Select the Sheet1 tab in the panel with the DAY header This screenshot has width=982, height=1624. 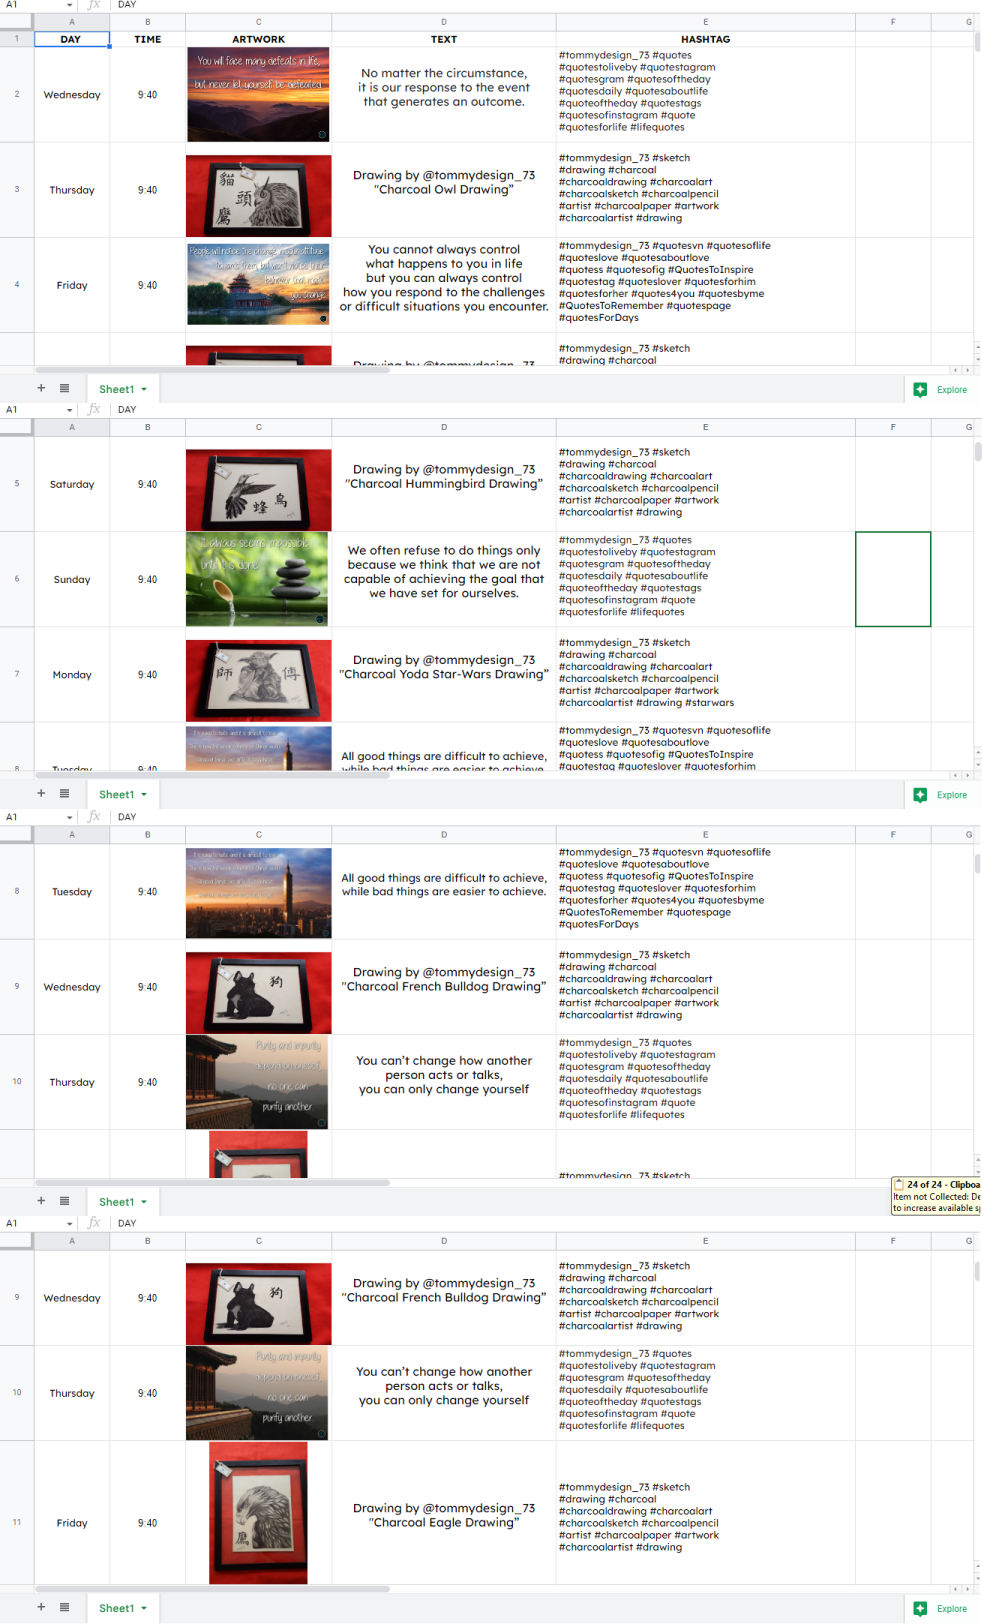[116, 389]
